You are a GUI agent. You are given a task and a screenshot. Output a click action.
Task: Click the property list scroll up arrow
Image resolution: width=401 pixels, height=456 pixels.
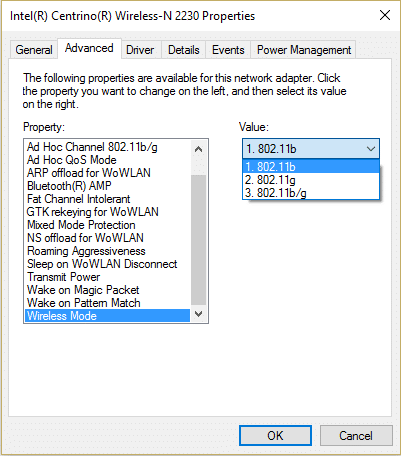pos(198,149)
